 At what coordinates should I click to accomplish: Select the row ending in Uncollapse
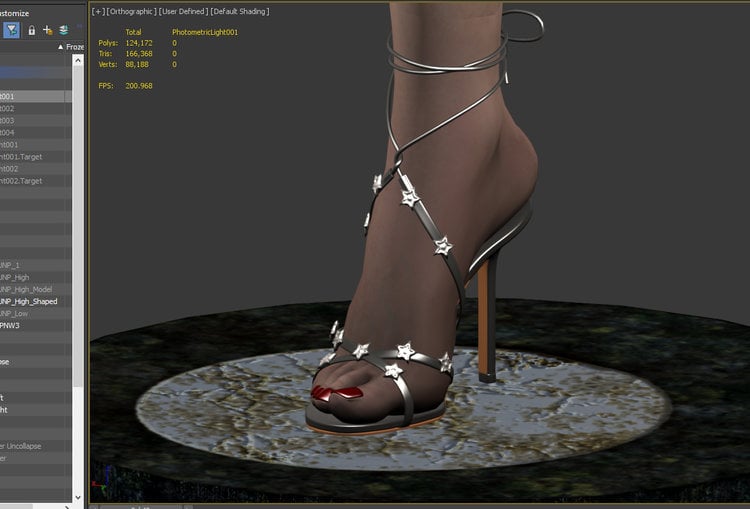(x=36, y=446)
